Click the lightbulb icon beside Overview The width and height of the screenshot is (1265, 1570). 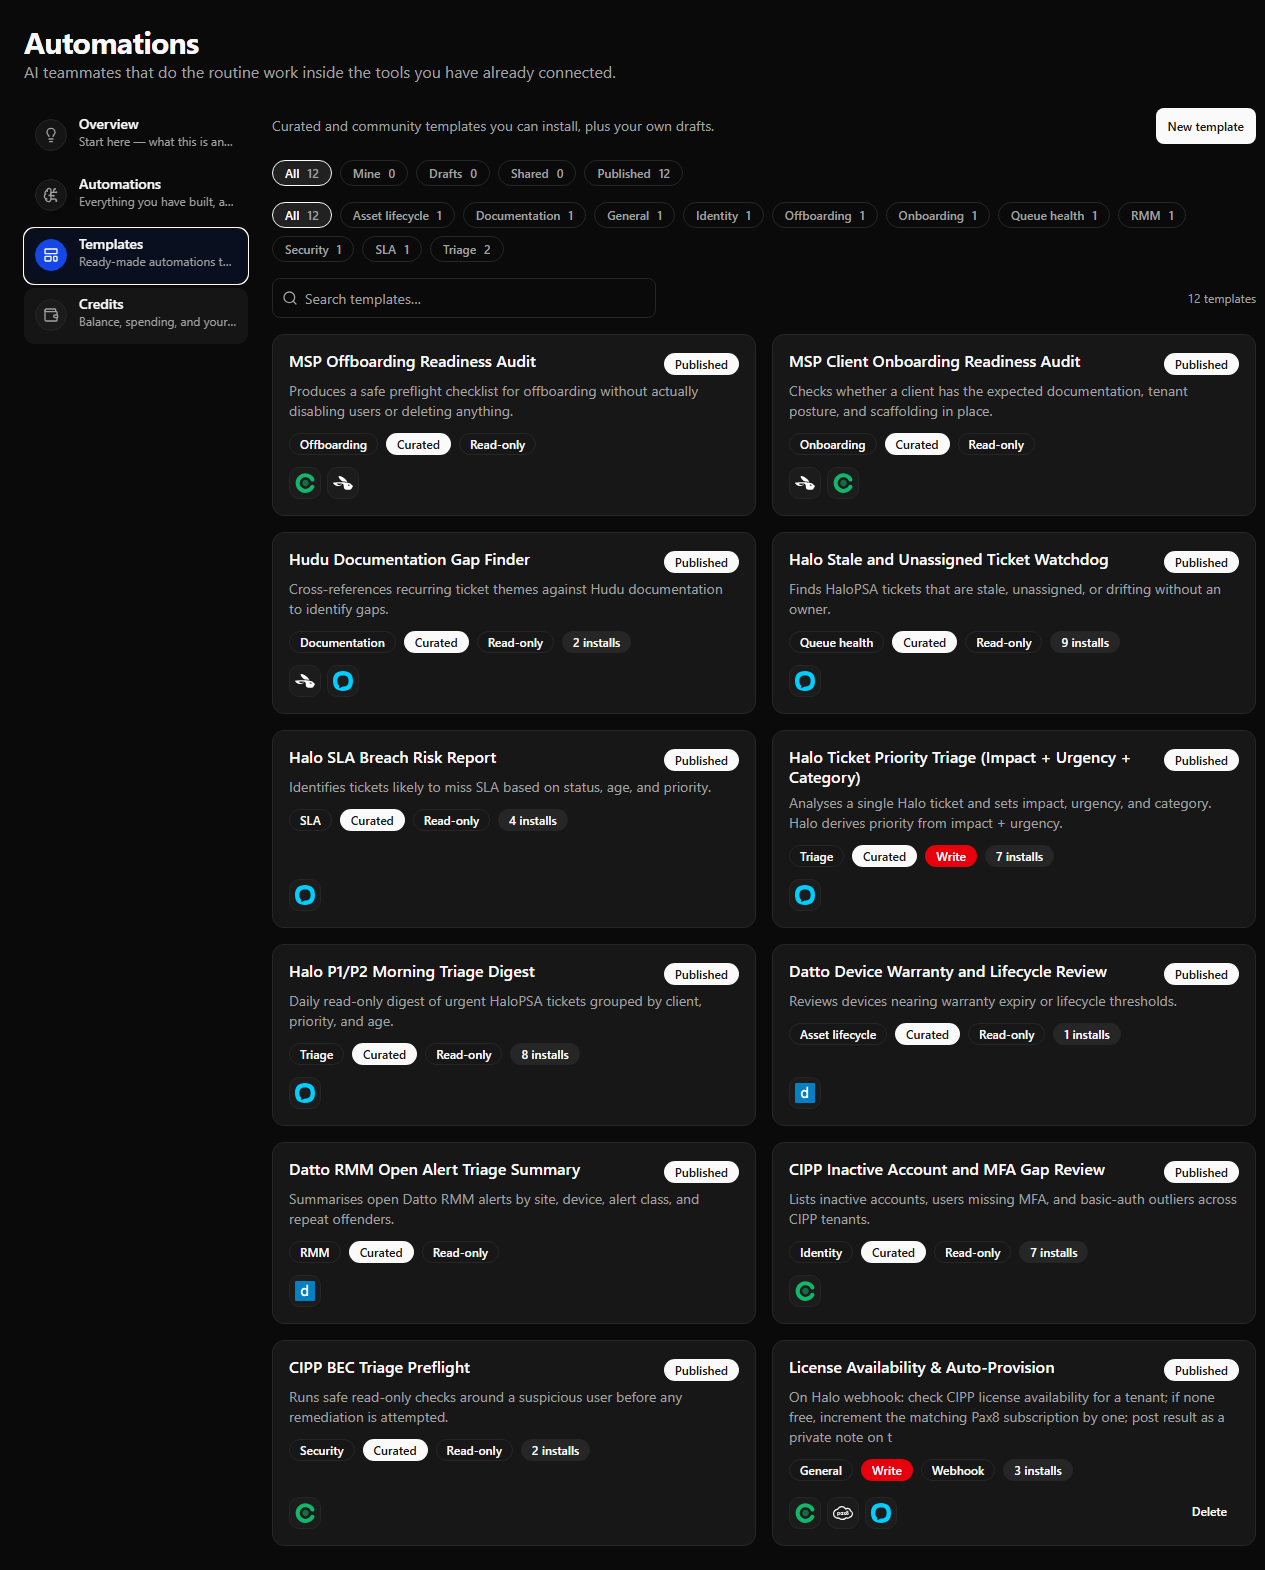(51, 134)
